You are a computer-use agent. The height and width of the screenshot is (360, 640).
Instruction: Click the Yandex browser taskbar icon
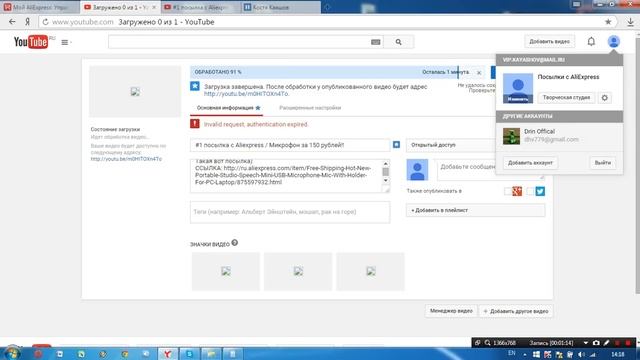(167, 354)
